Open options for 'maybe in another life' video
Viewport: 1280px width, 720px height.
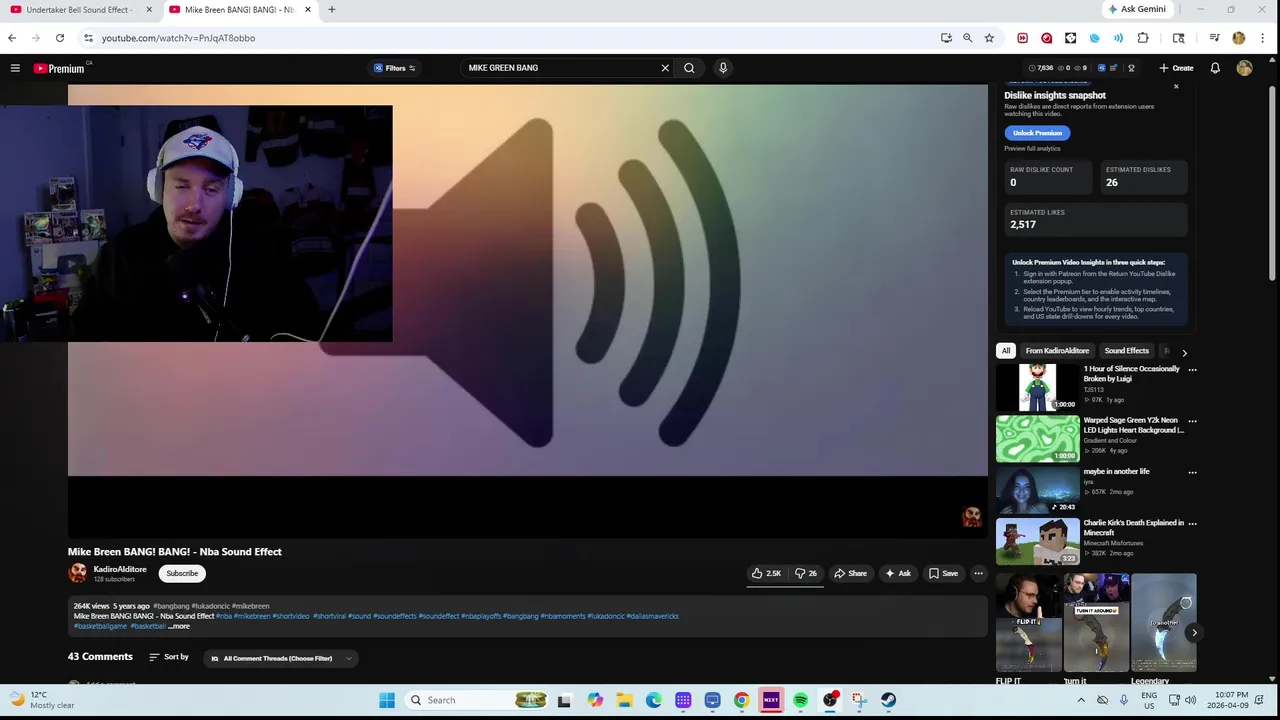coord(1192,472)
